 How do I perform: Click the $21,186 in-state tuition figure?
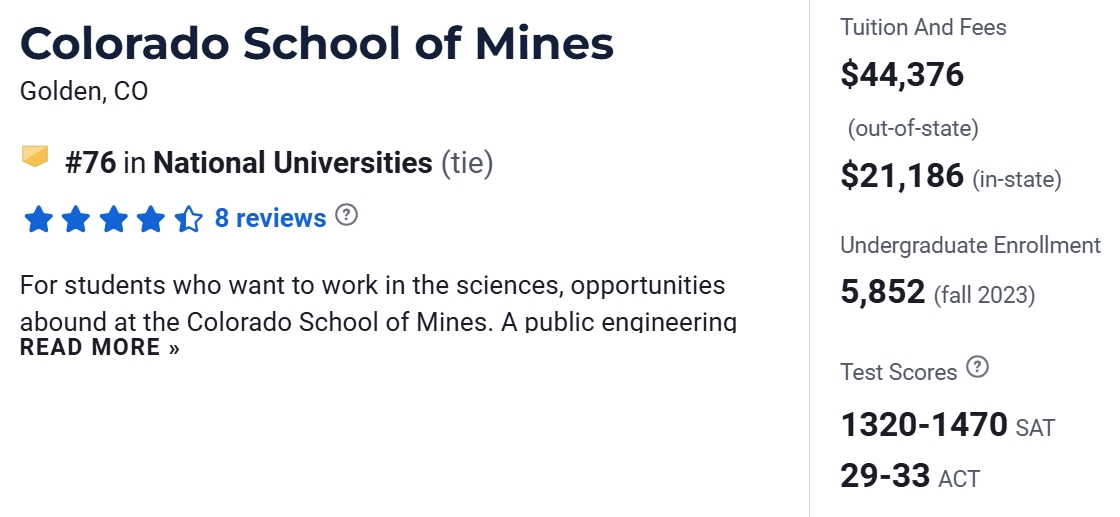tap(902, 176)
